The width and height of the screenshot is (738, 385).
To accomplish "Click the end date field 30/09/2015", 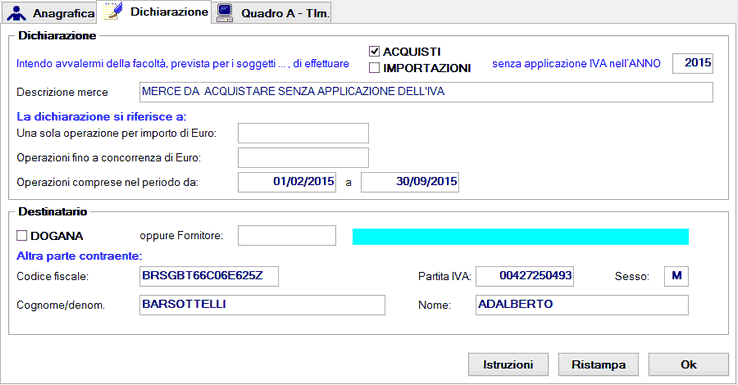I will click(410, 182).
